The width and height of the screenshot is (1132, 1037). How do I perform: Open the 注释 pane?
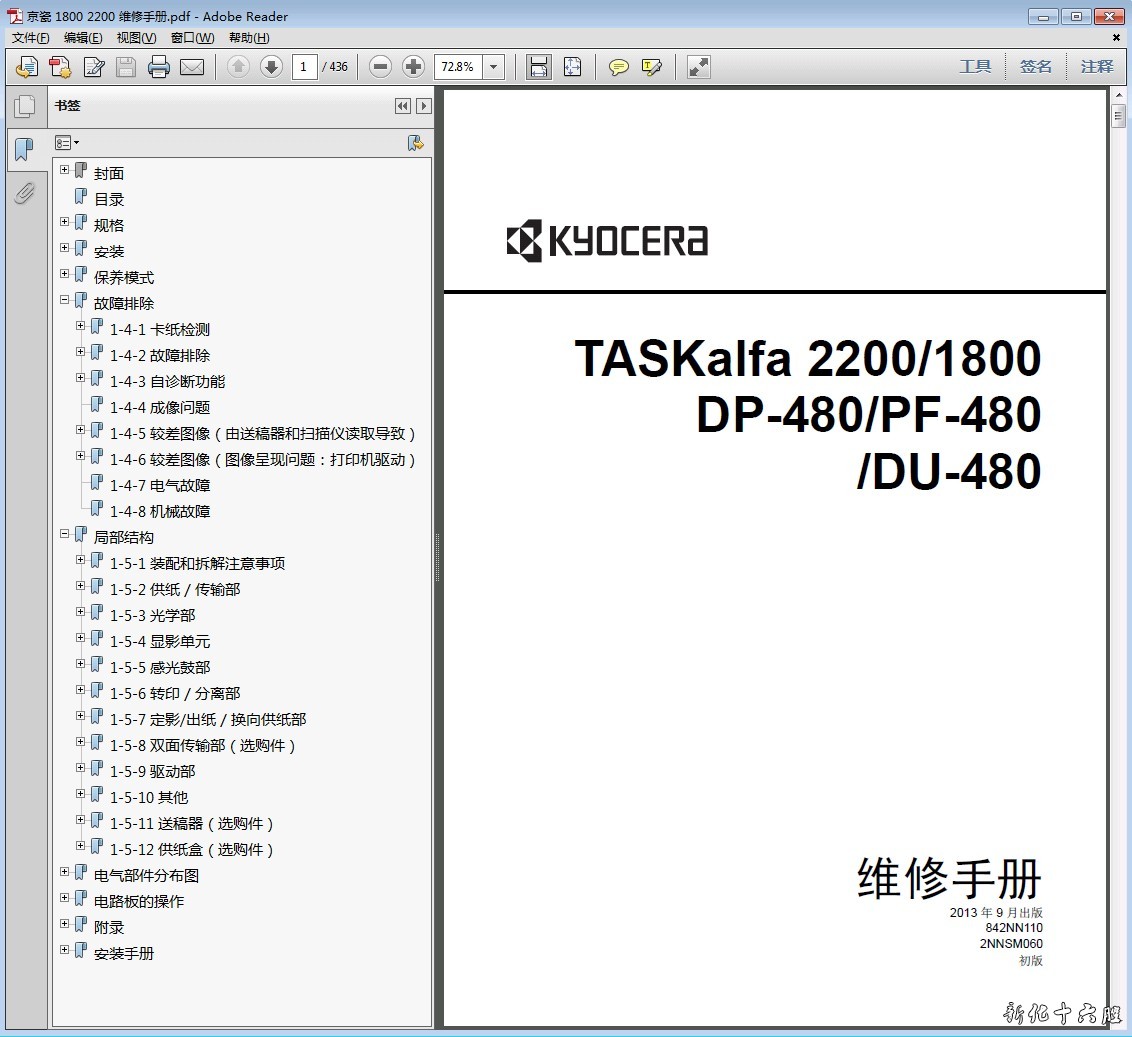click(1096, 67)
